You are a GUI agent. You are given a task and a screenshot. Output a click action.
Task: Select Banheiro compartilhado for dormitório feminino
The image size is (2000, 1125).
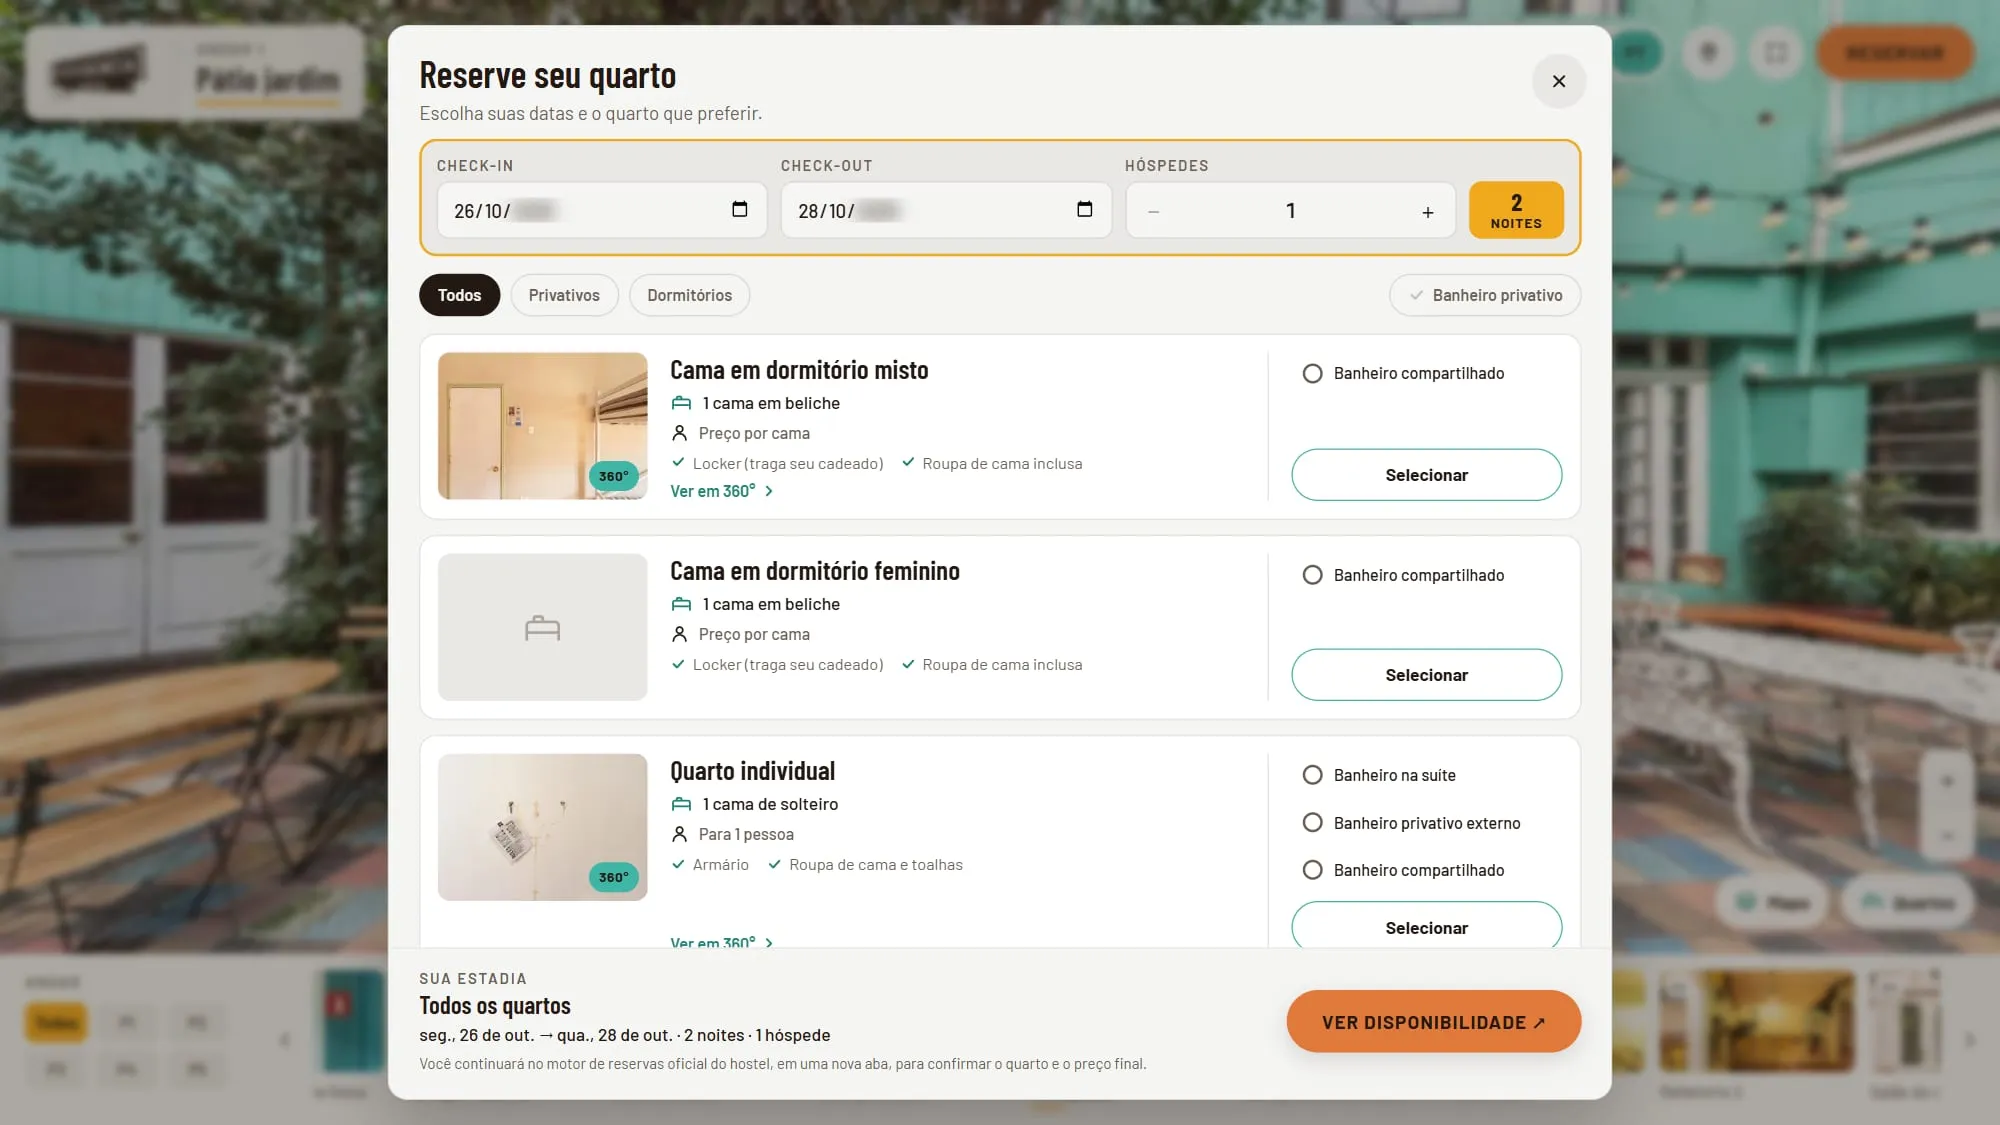pos(1312,575)
